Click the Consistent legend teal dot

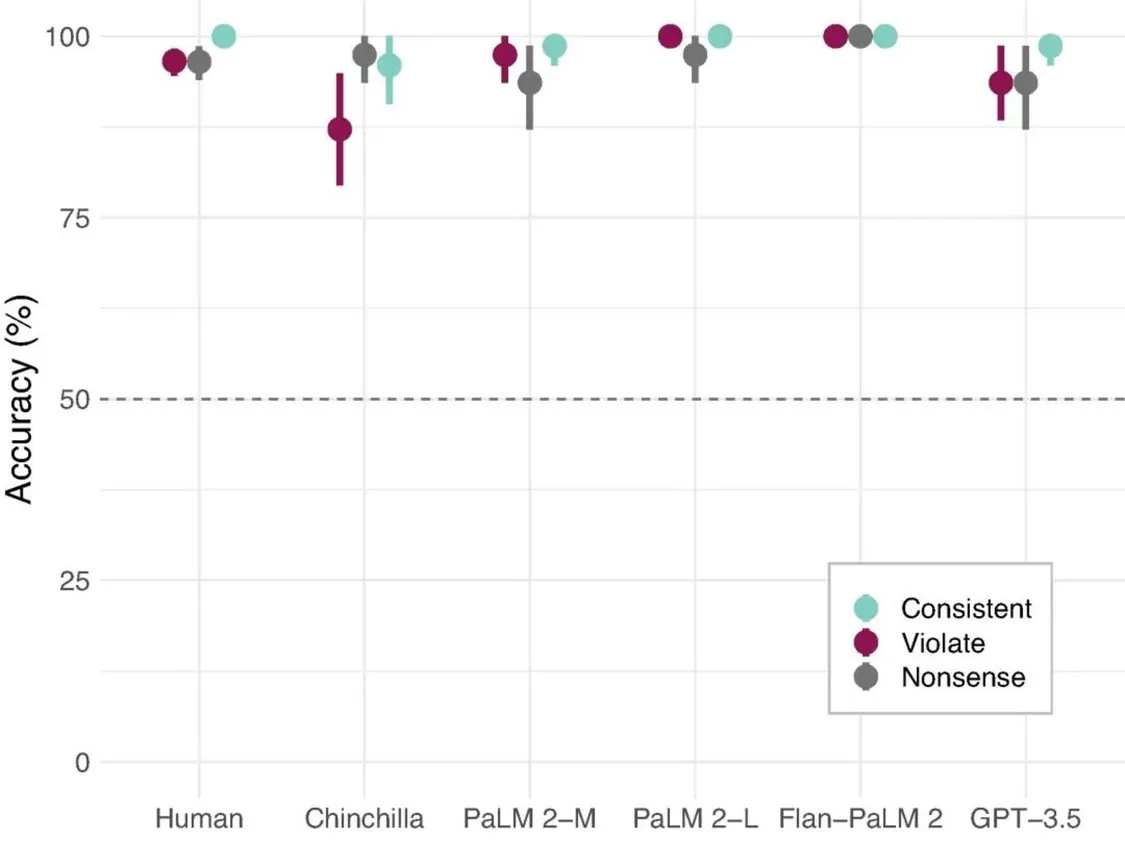[866, 608]
